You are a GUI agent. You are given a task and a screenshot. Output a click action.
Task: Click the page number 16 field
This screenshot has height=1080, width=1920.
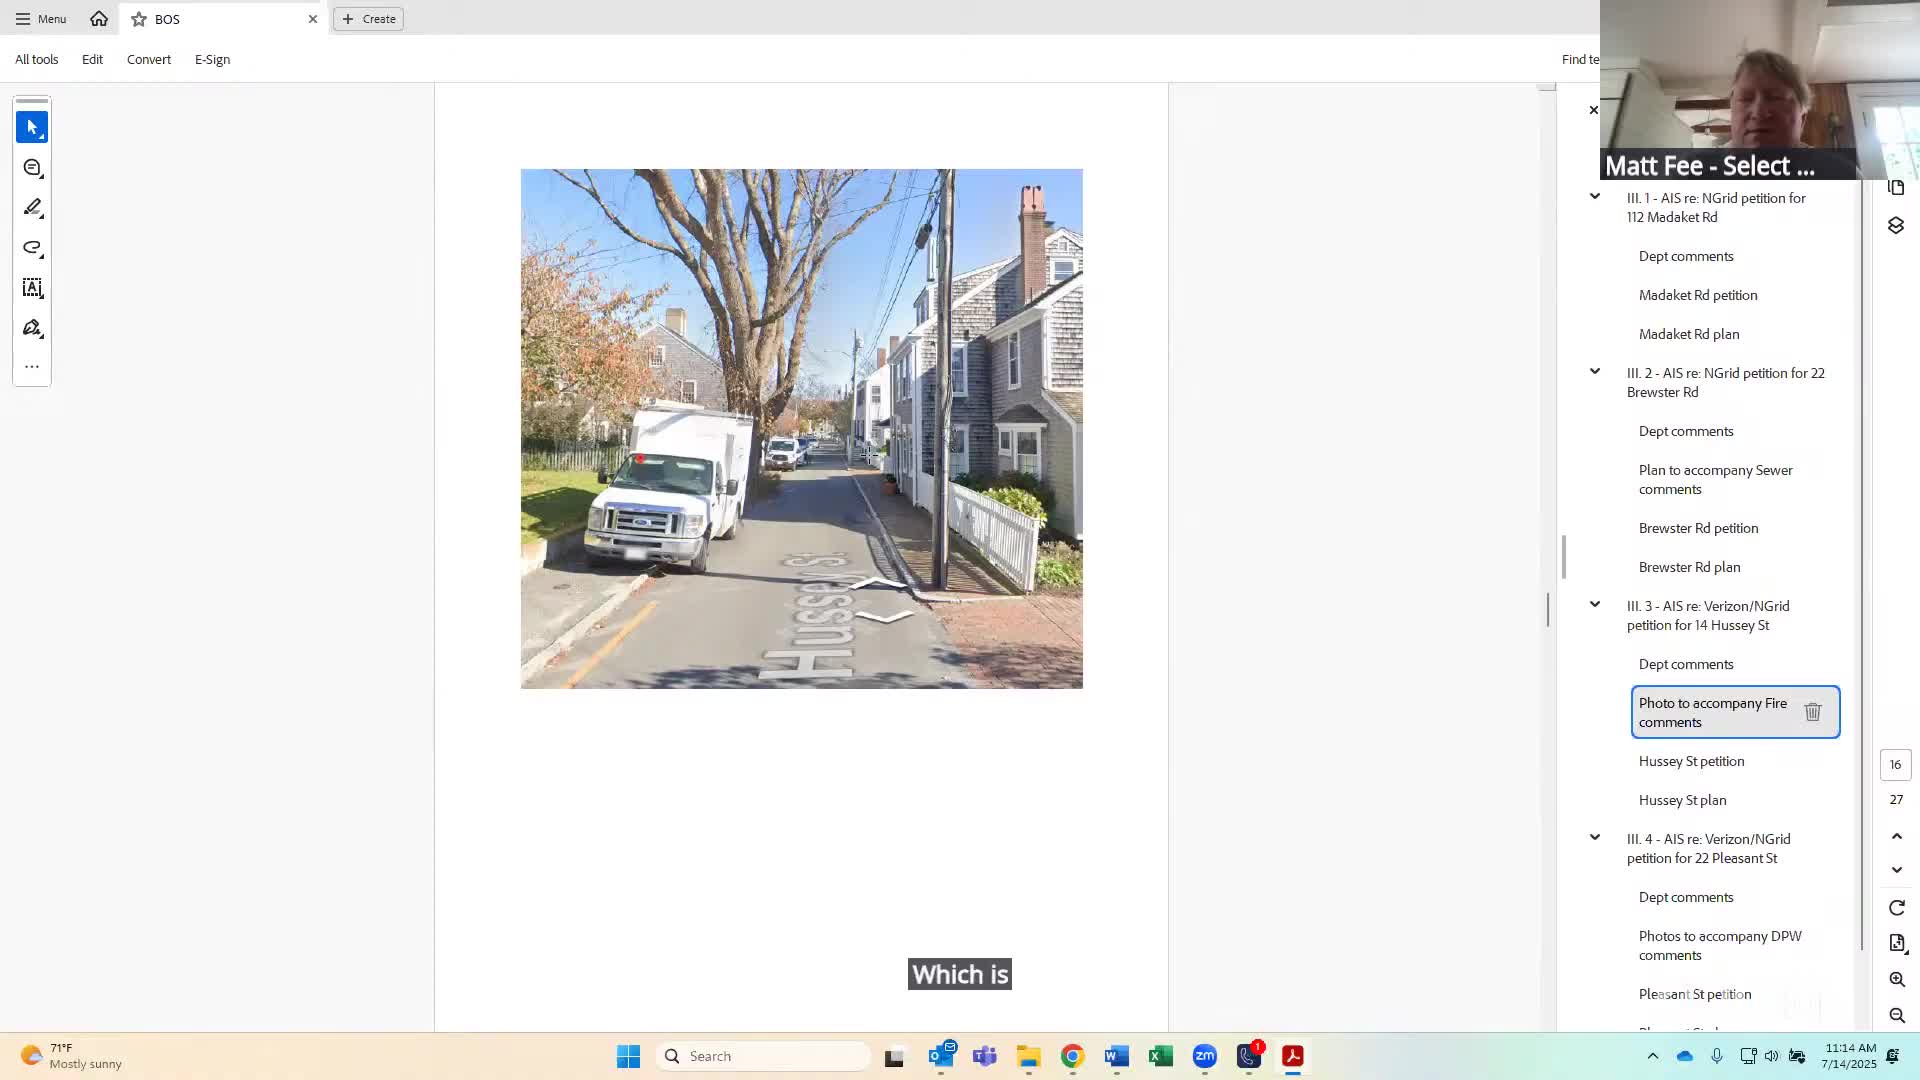tap(1895, 765)
